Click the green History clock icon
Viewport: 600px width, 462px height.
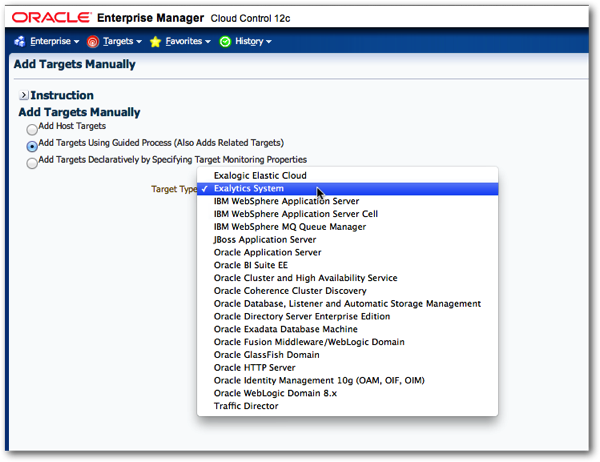[x=225, y=41]
